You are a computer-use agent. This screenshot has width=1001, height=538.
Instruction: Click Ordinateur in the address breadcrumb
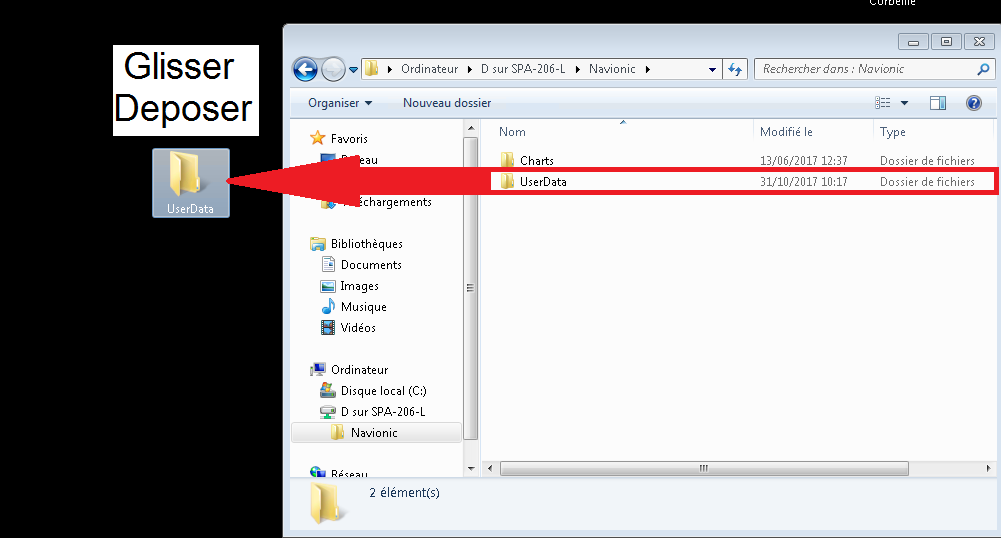click(430, 69)
